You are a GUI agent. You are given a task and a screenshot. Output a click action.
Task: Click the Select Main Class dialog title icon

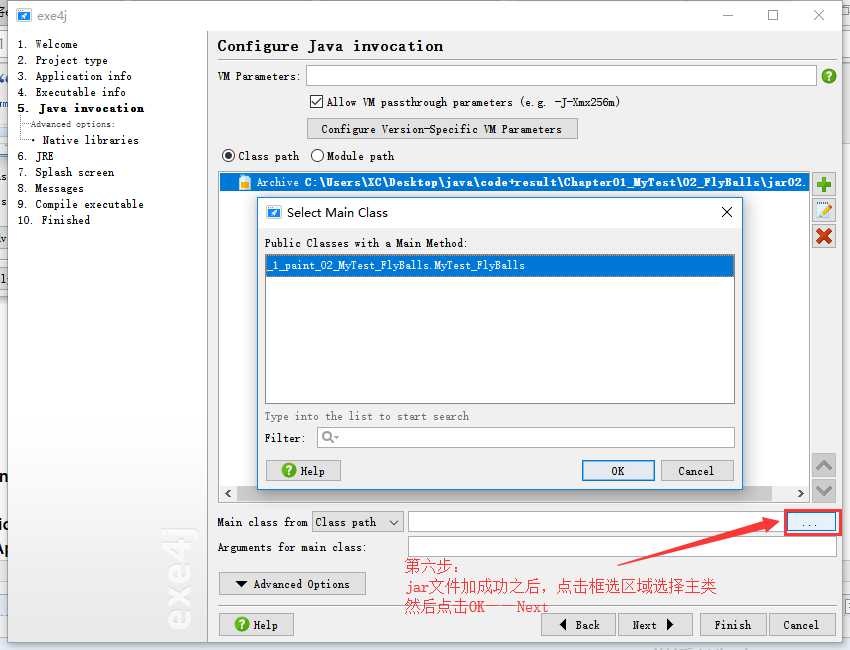[x=274, y=213]
